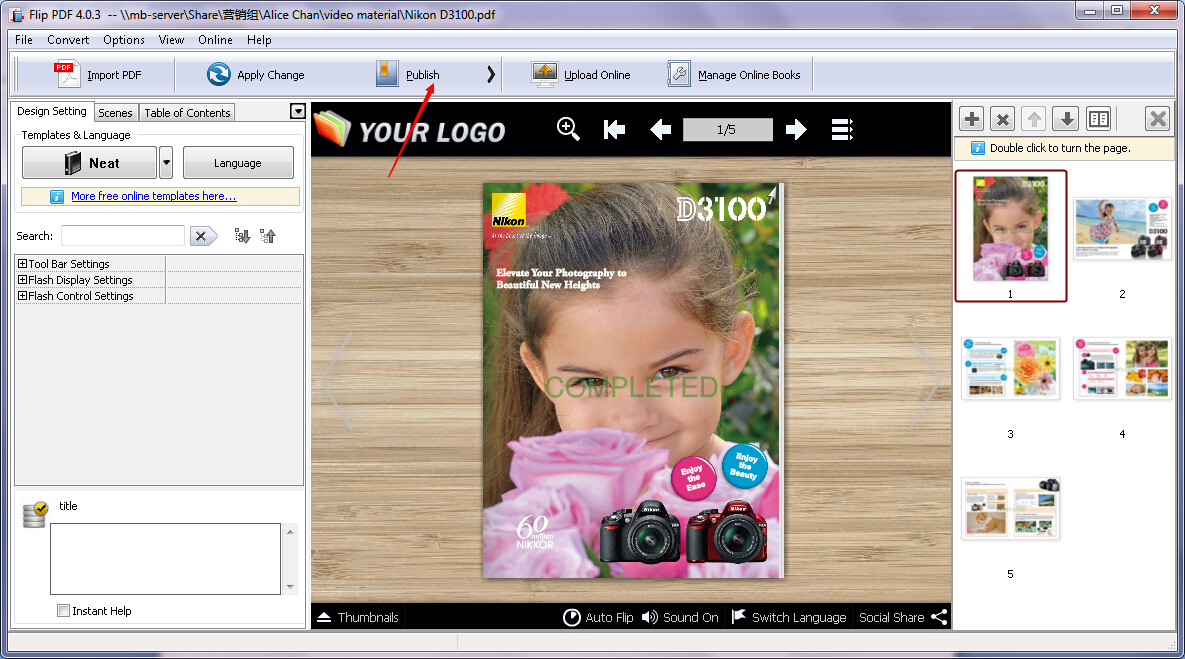Viewport: 1185px width, 659px height.
Task: Move the page down with the down arrow
Action: [x=1066, y=119]
